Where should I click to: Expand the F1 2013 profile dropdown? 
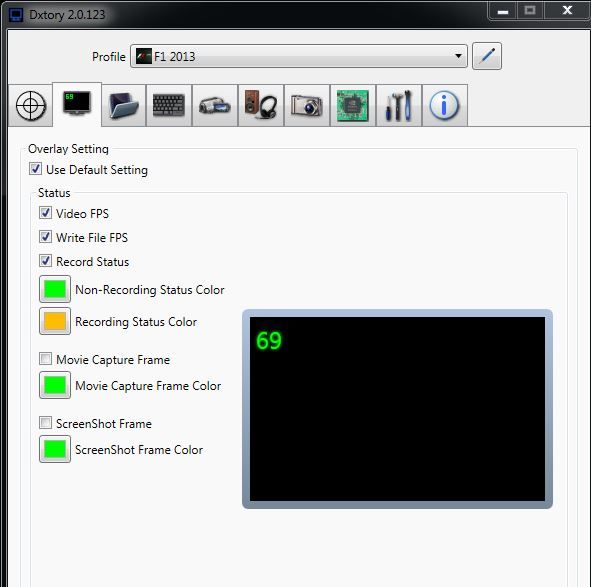coord(299,56)
